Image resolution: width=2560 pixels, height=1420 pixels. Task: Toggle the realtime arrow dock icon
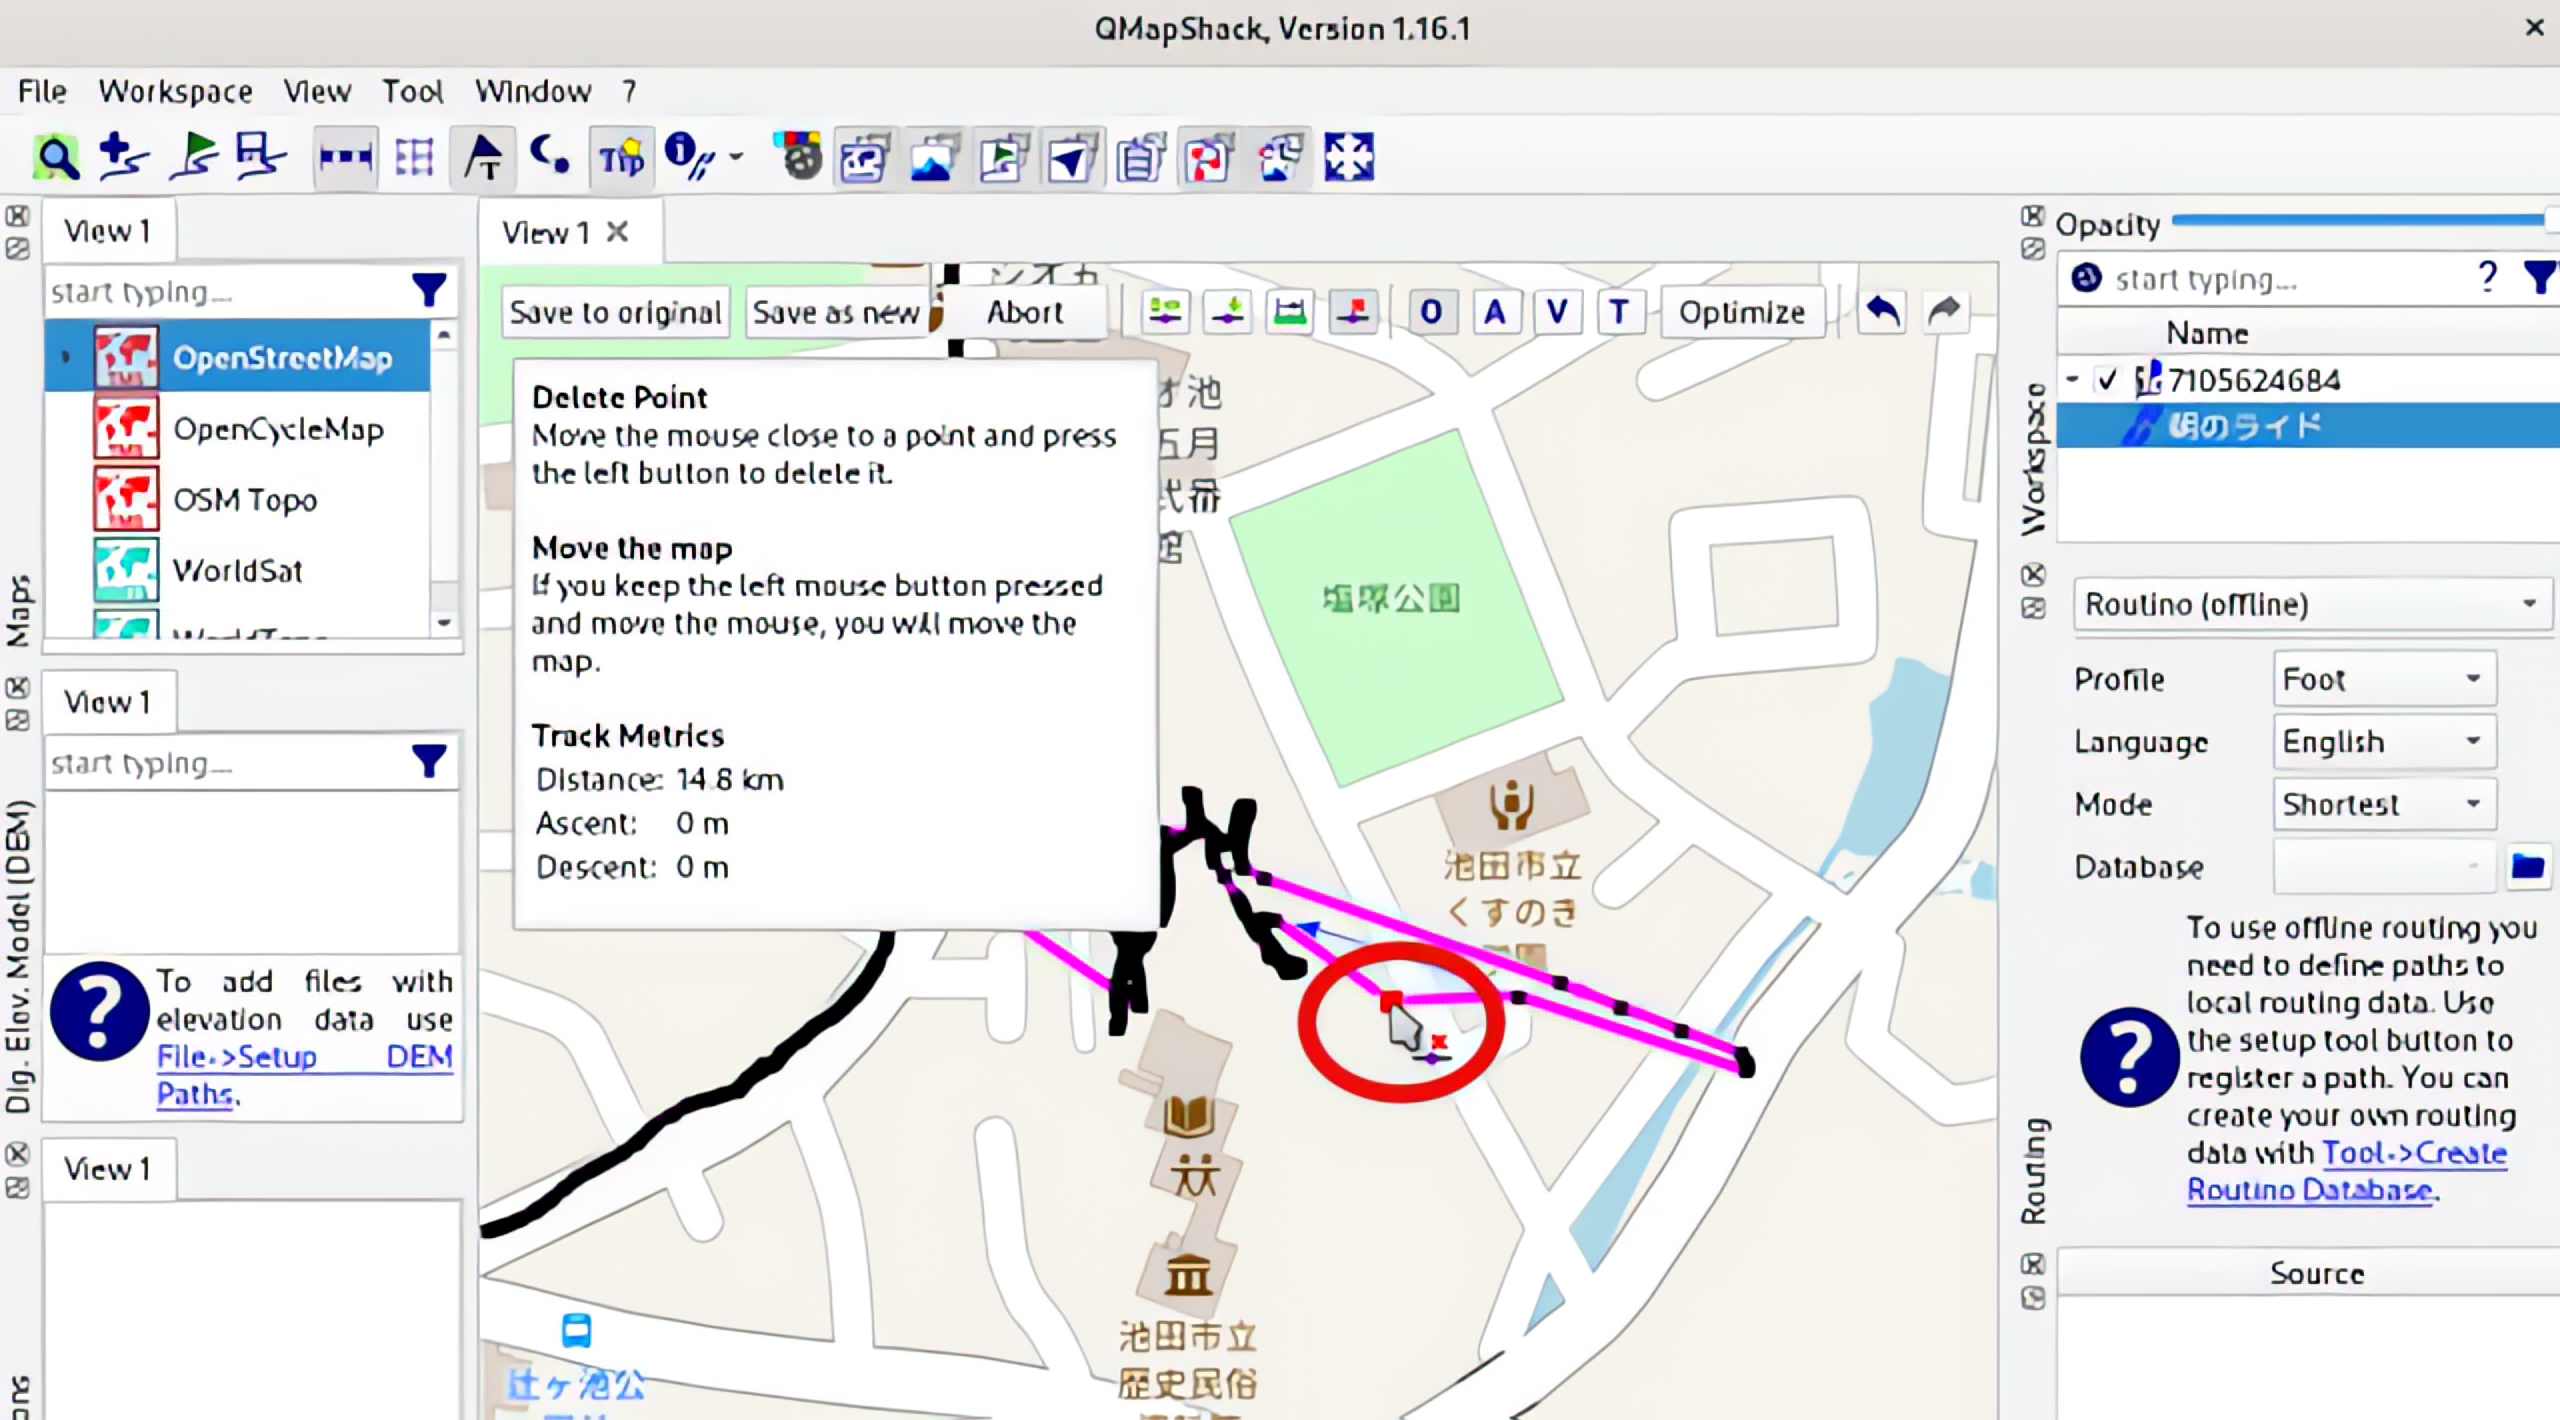[x=1072, y=158]
